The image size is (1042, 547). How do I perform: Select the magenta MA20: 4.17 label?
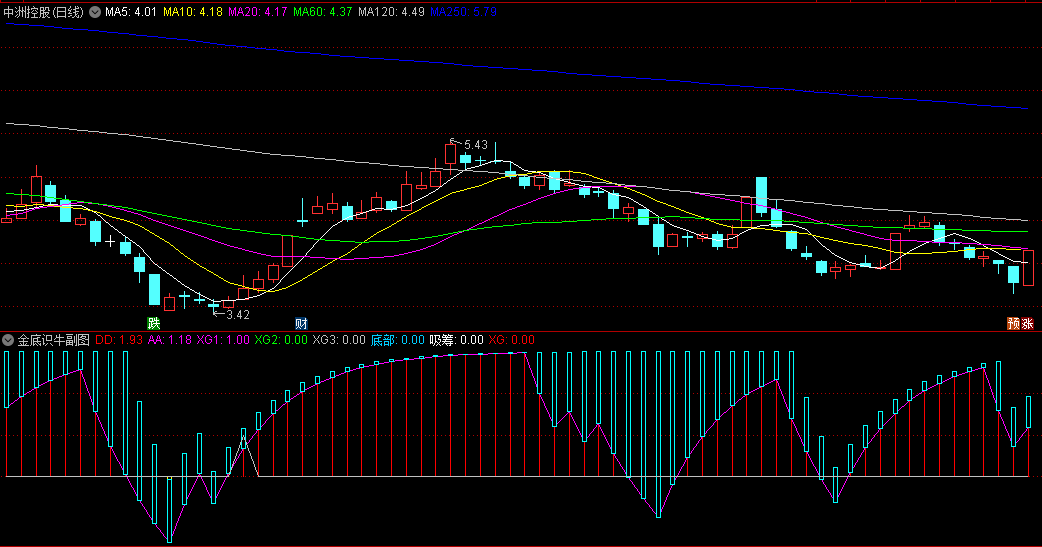pos(258,12)
